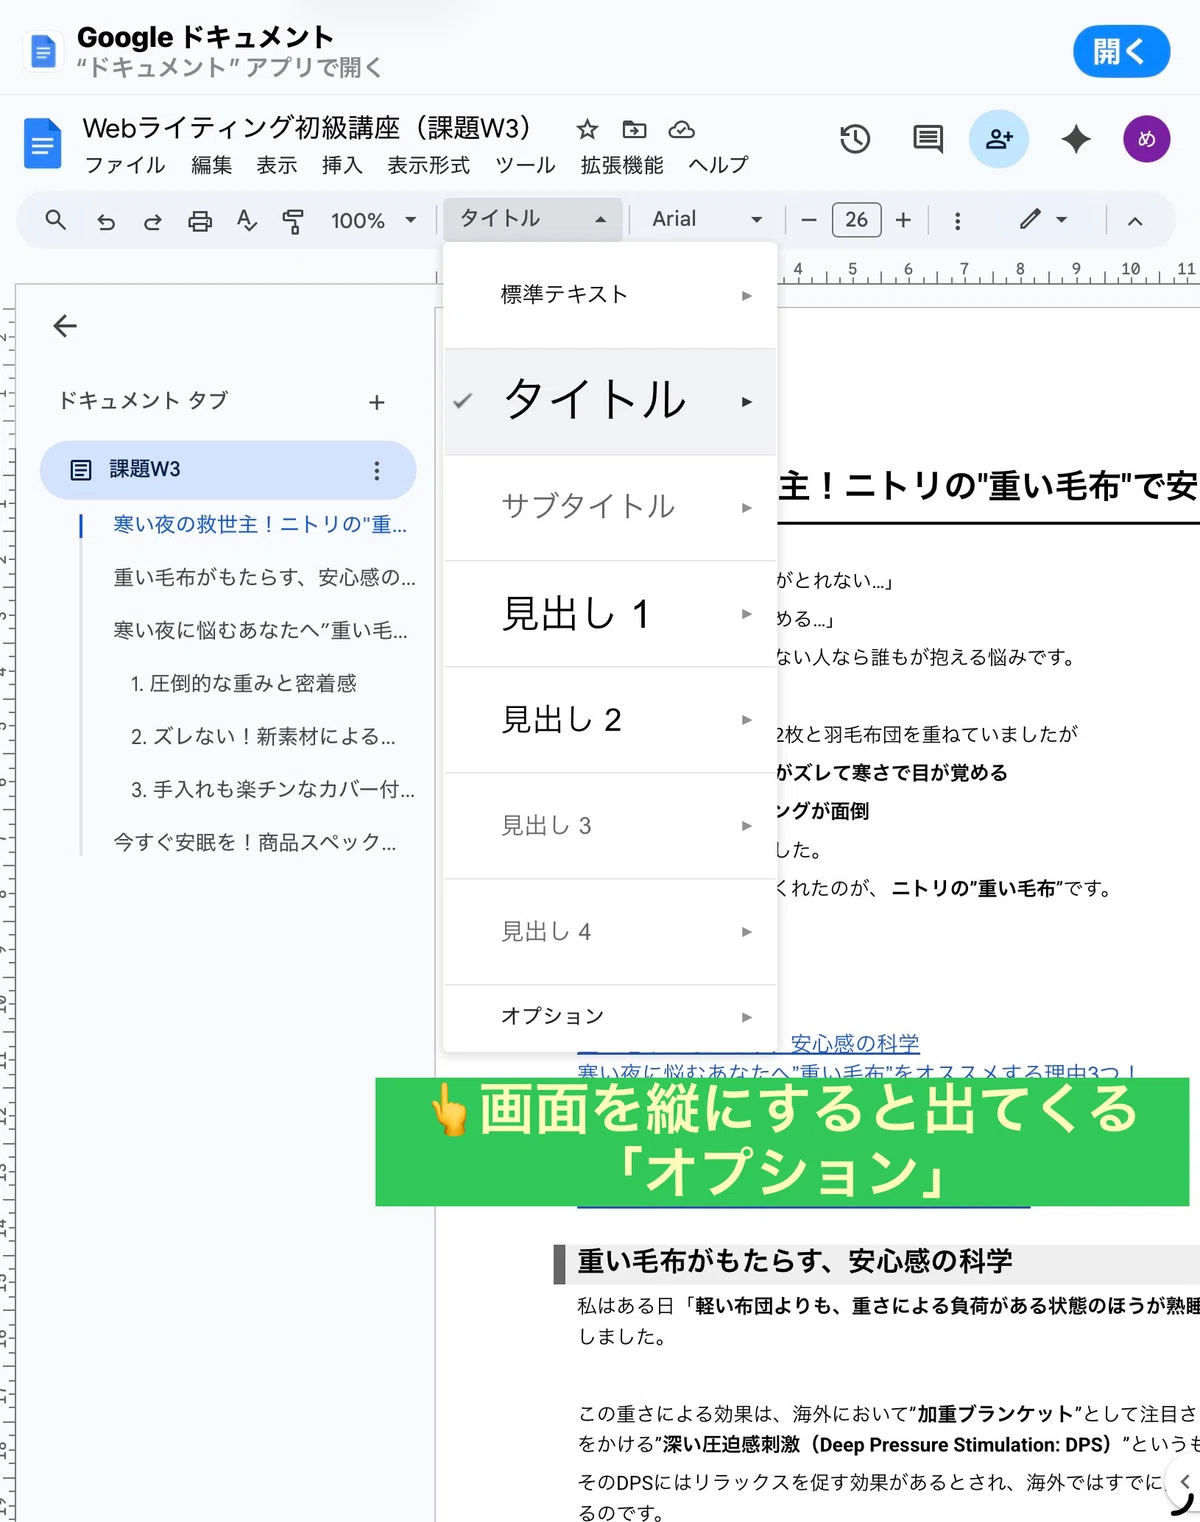Jump to outline 重い毛布がもたらす、安心感の...

click(264, 577)
